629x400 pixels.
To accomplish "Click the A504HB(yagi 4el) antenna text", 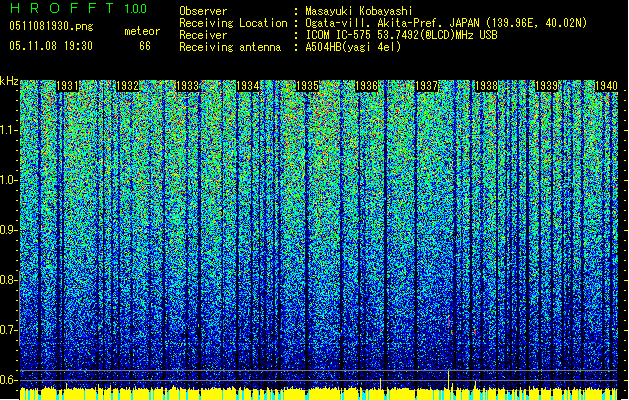I will (353, 47).
